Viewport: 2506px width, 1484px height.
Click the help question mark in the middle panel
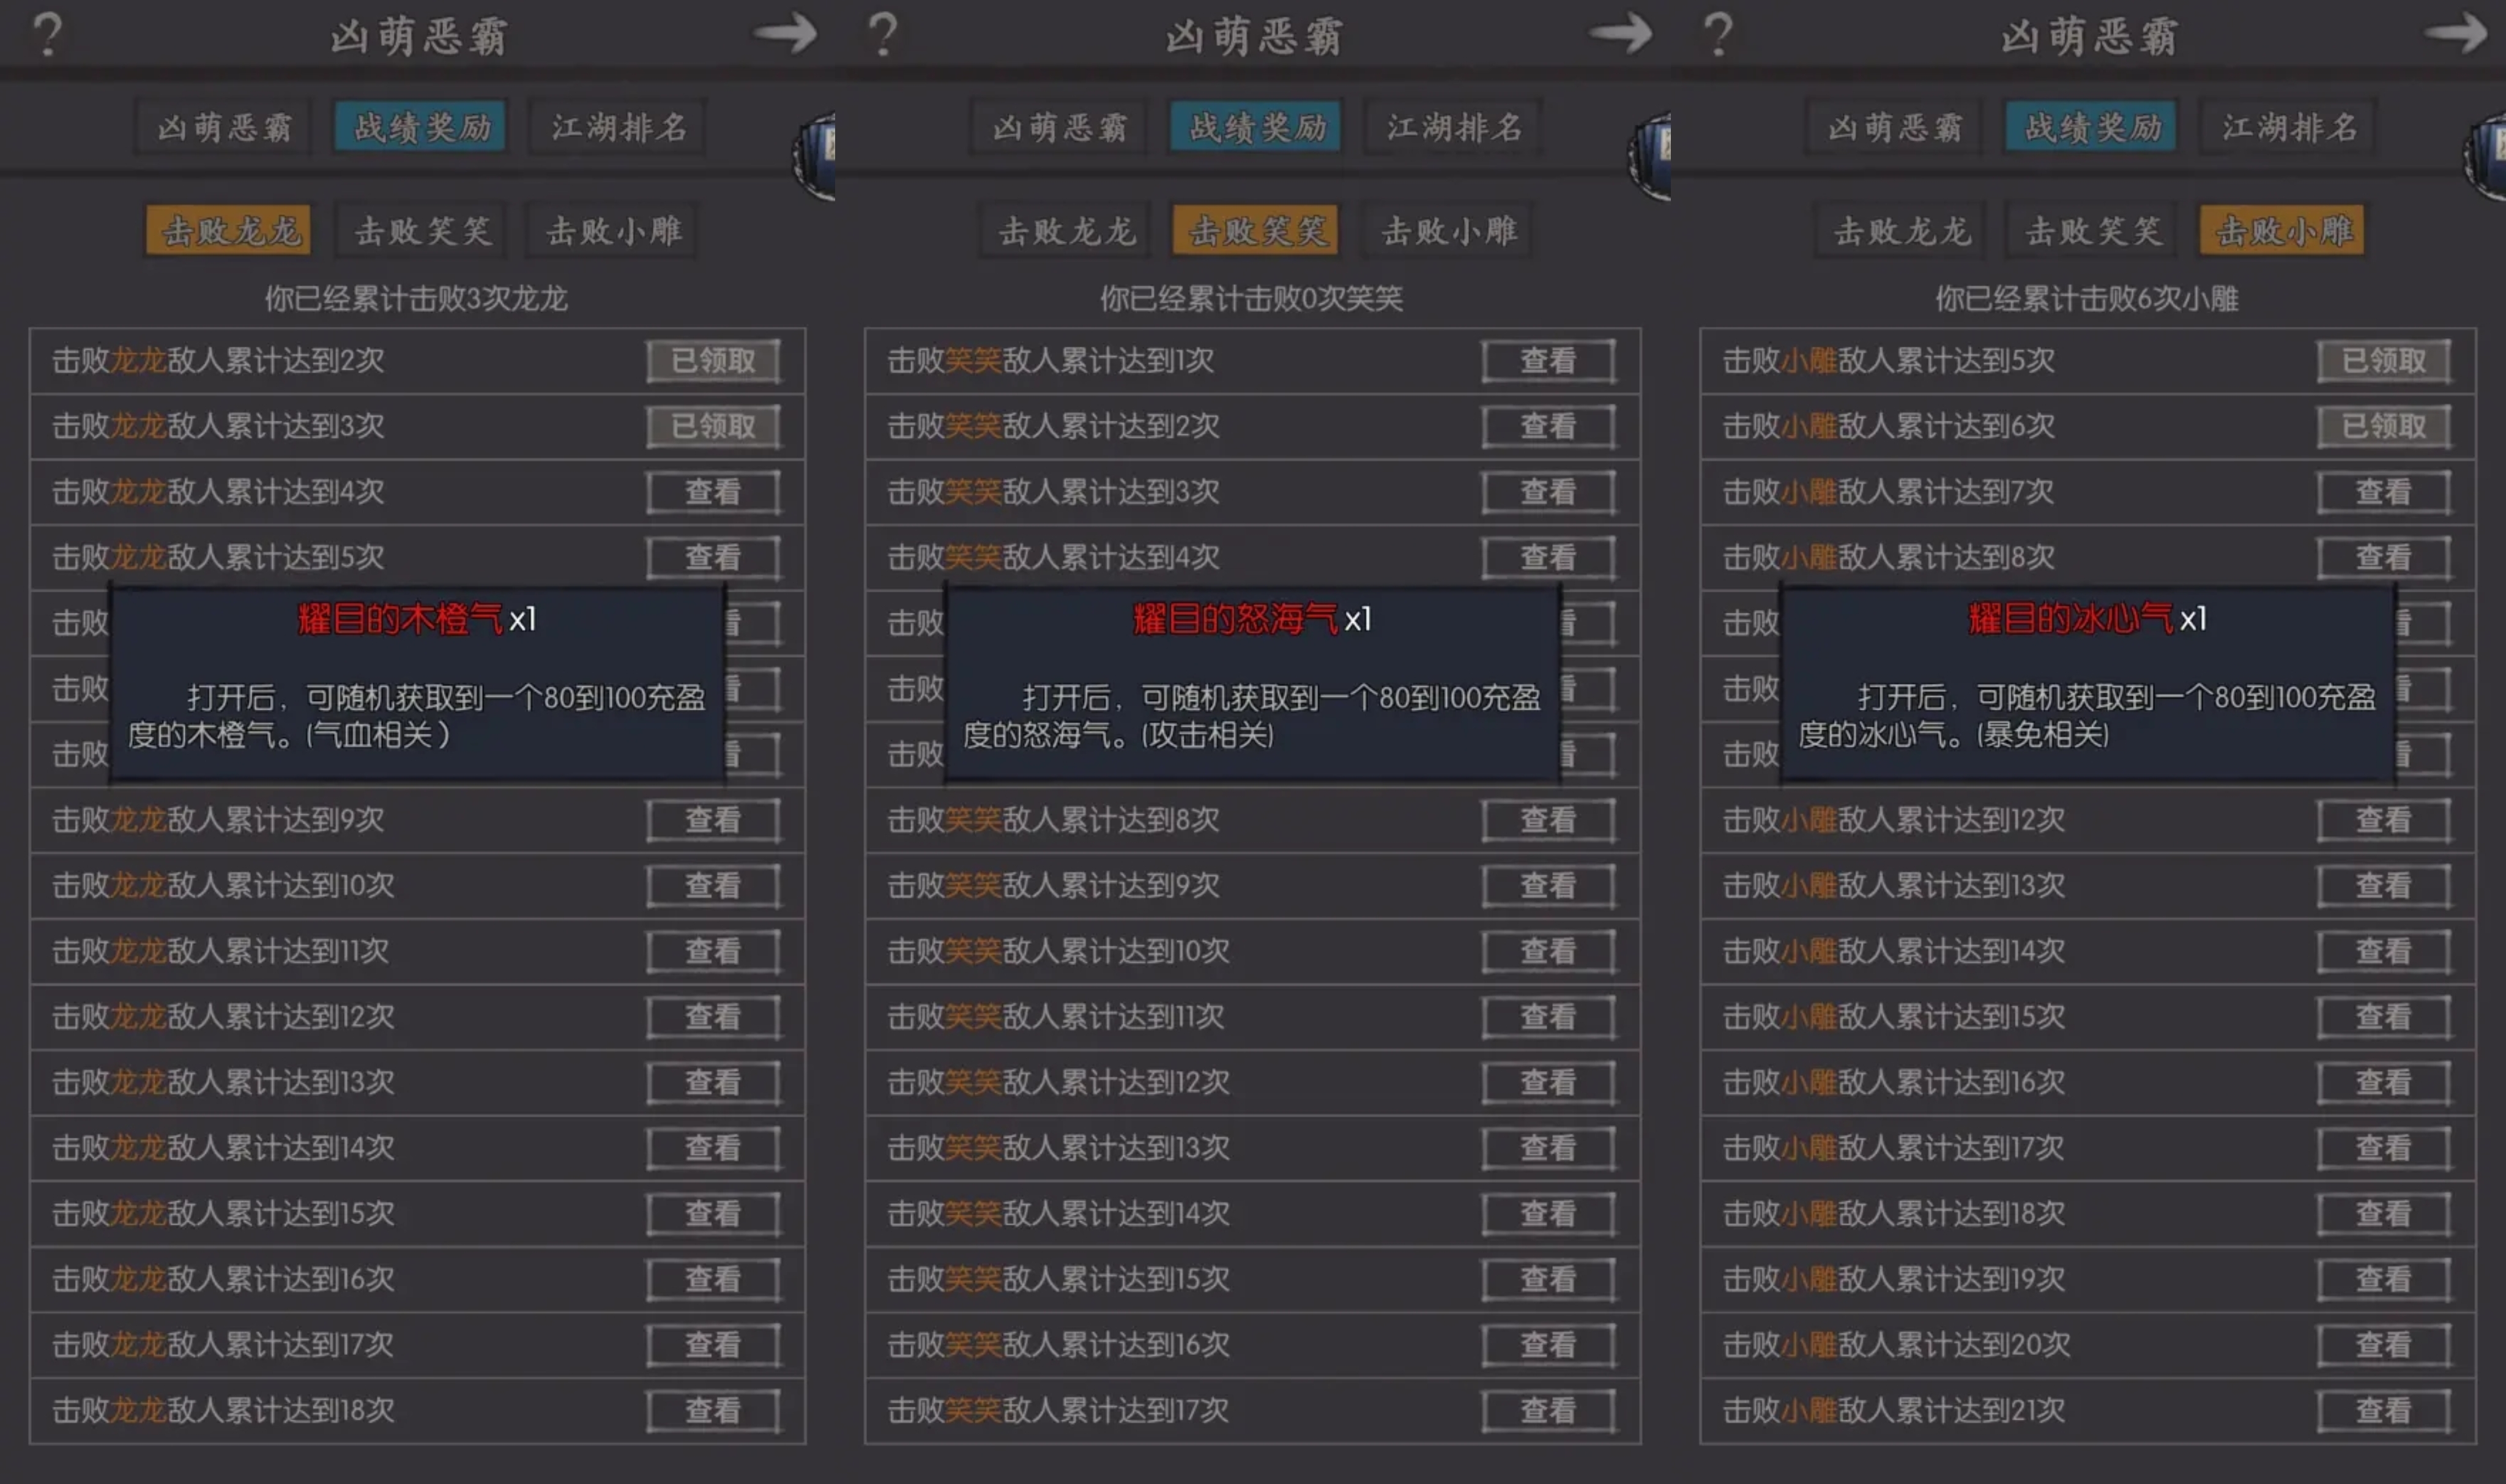882,34
